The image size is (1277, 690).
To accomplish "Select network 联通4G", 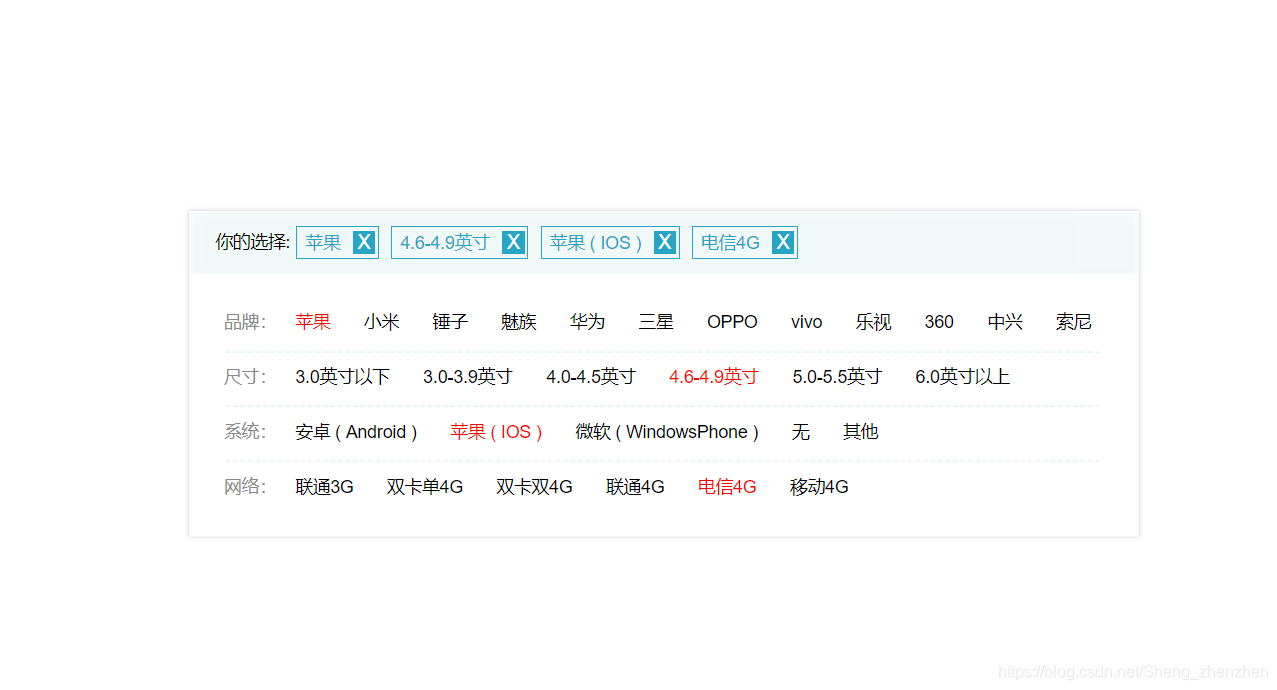I will (635, 487).
